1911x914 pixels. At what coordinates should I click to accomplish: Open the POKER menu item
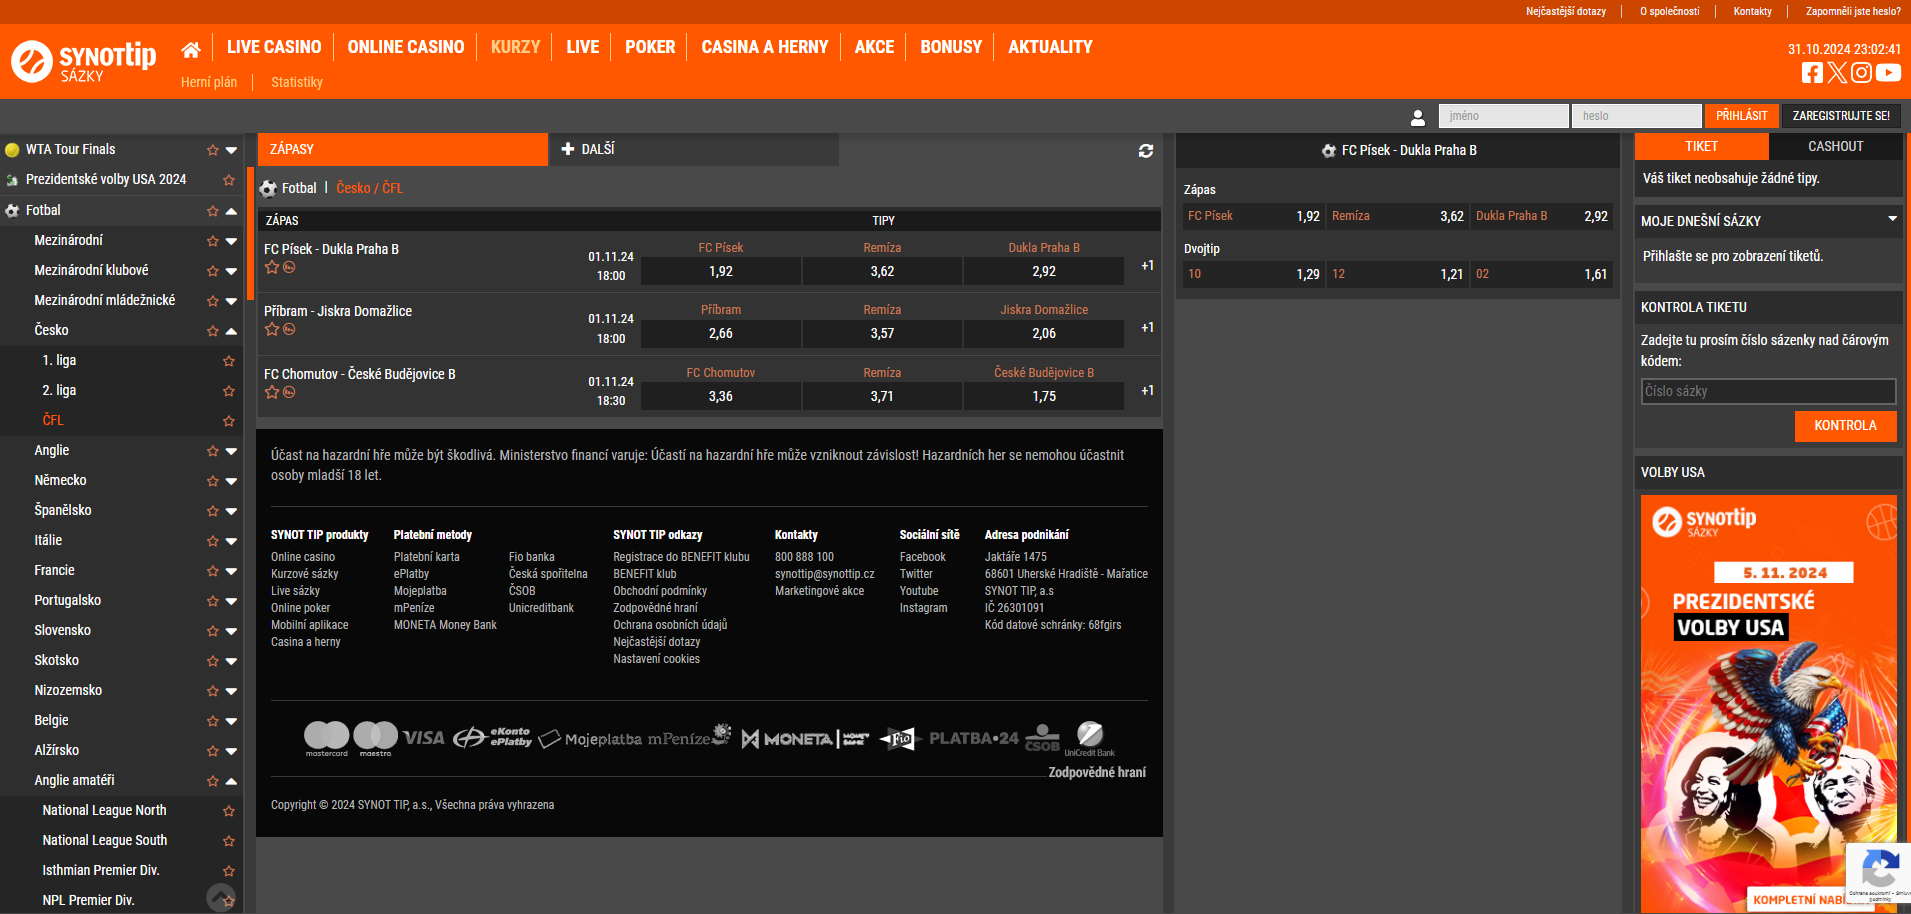tap(650, 47)
